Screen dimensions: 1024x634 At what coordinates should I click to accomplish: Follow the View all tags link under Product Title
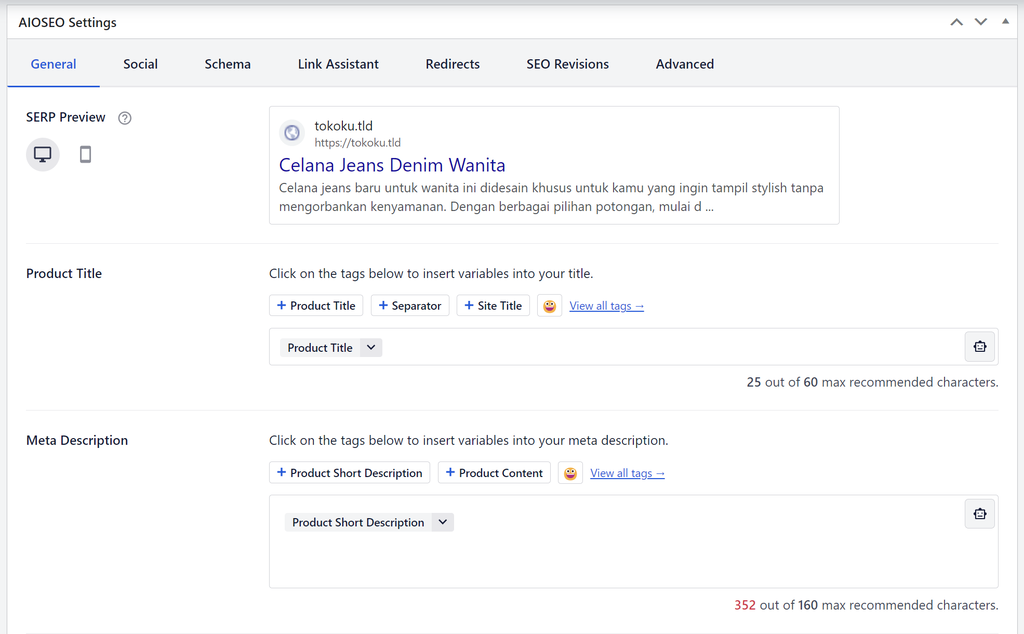click(606, 305)
